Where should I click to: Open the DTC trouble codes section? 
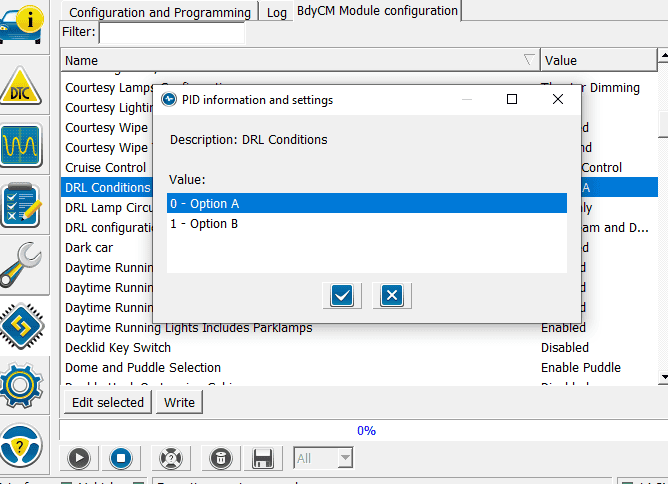20,86
